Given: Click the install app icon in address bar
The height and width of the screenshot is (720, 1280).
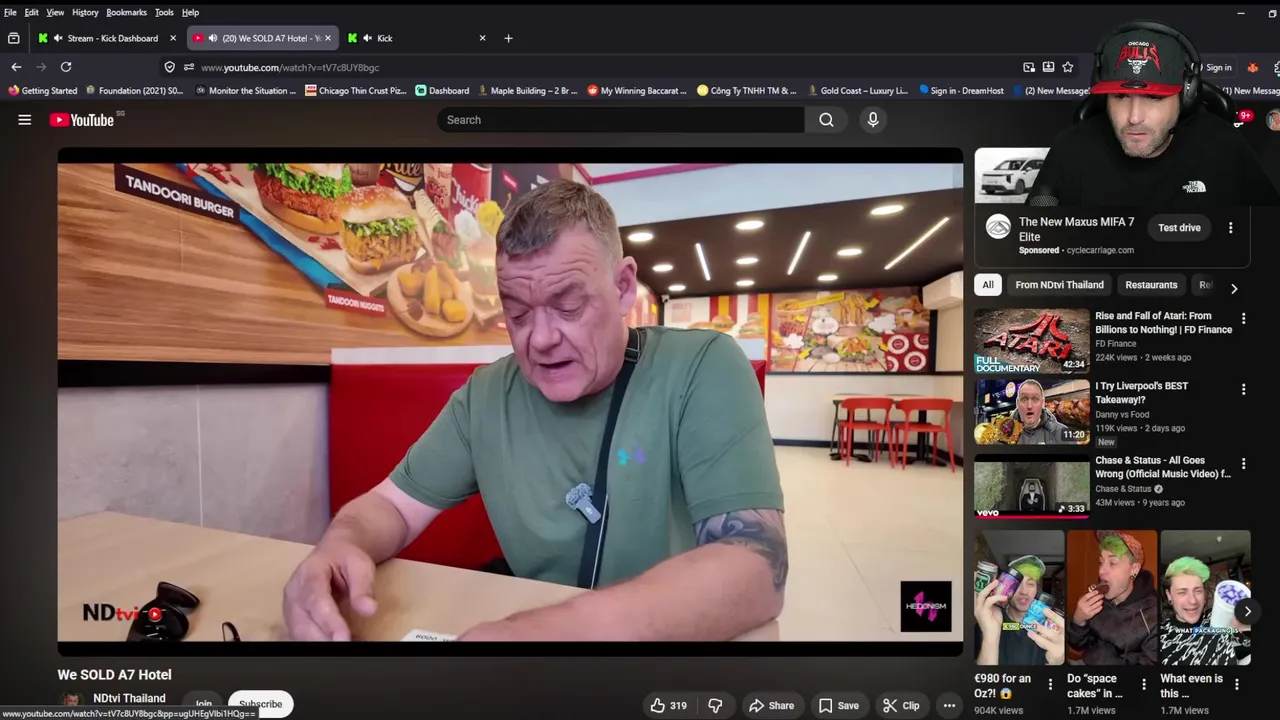Looking at the screenshot, I should [x=1048, y=67].
